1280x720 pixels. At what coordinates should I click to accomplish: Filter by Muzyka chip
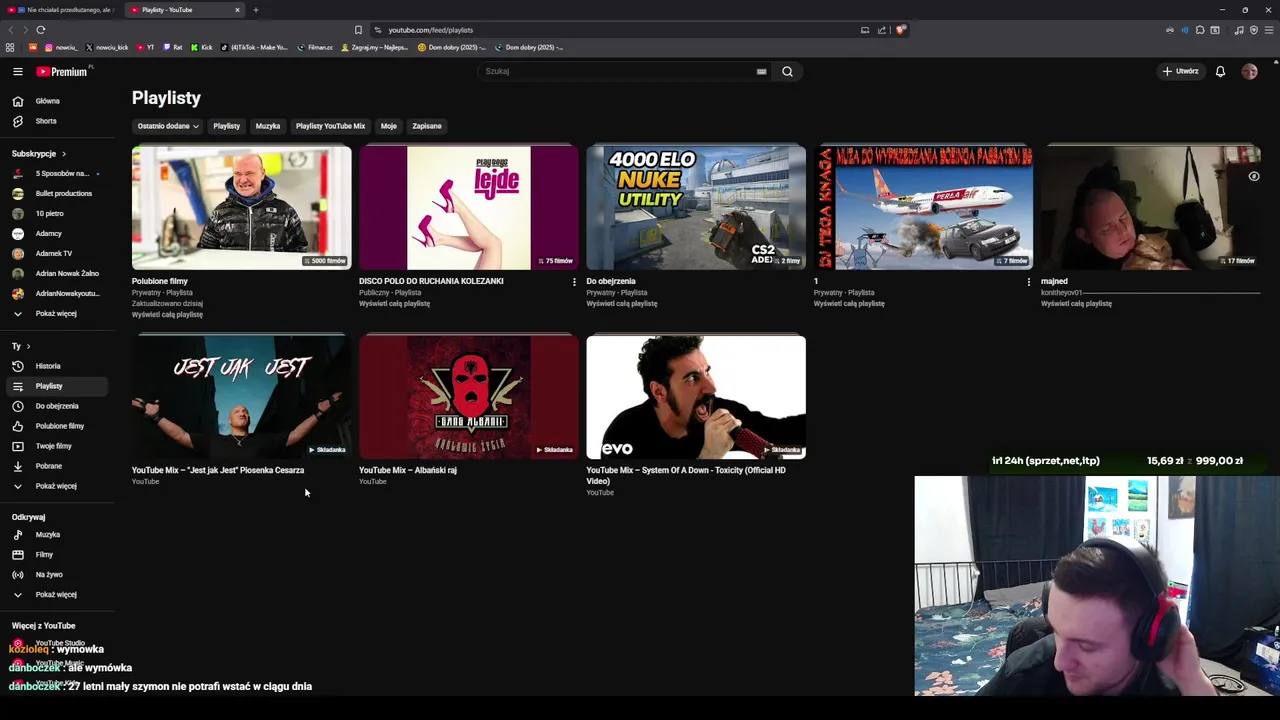click(268, 126)
